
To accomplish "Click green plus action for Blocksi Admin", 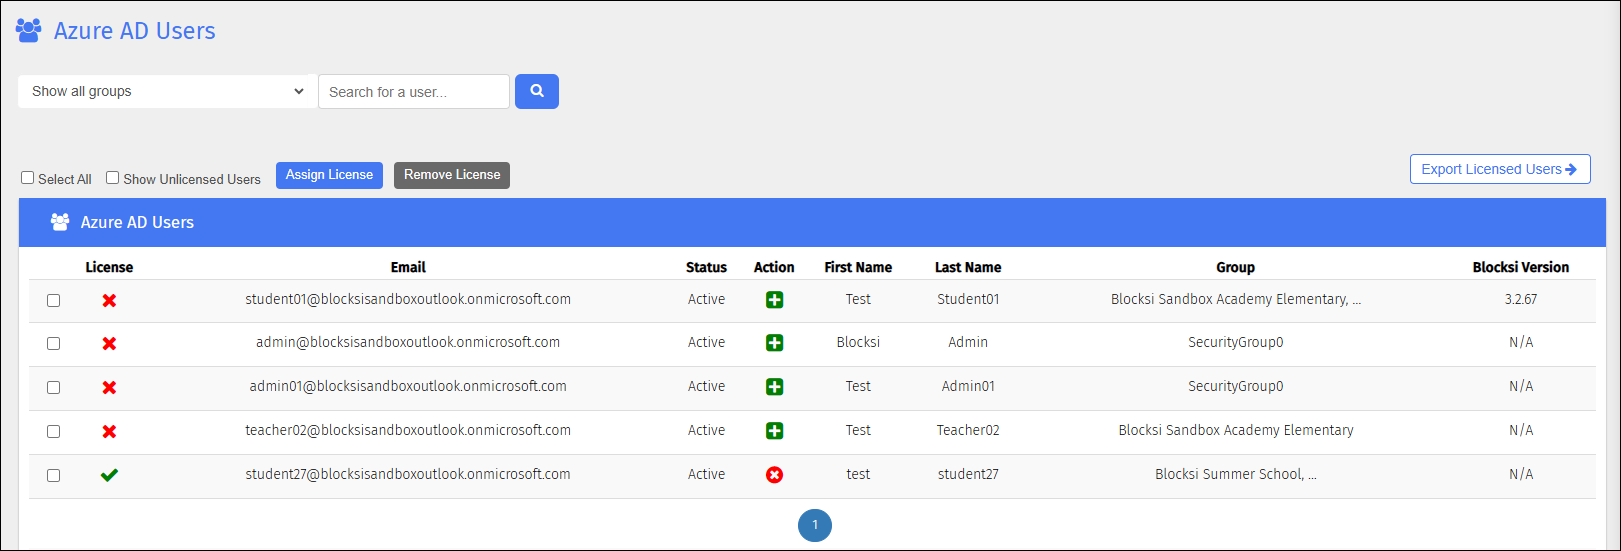I will click(x=774, y=343).
